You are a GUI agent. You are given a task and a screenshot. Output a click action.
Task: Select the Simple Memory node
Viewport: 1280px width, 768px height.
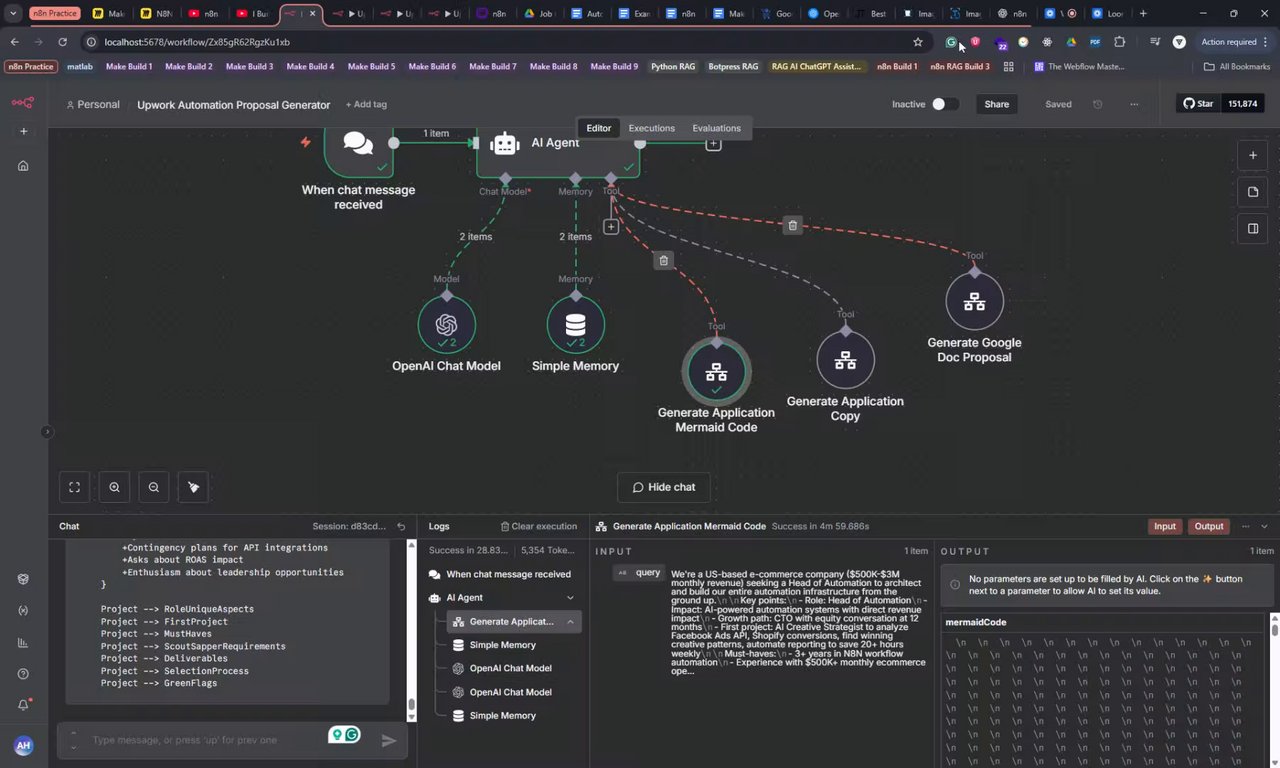click(x=575, y=324)
